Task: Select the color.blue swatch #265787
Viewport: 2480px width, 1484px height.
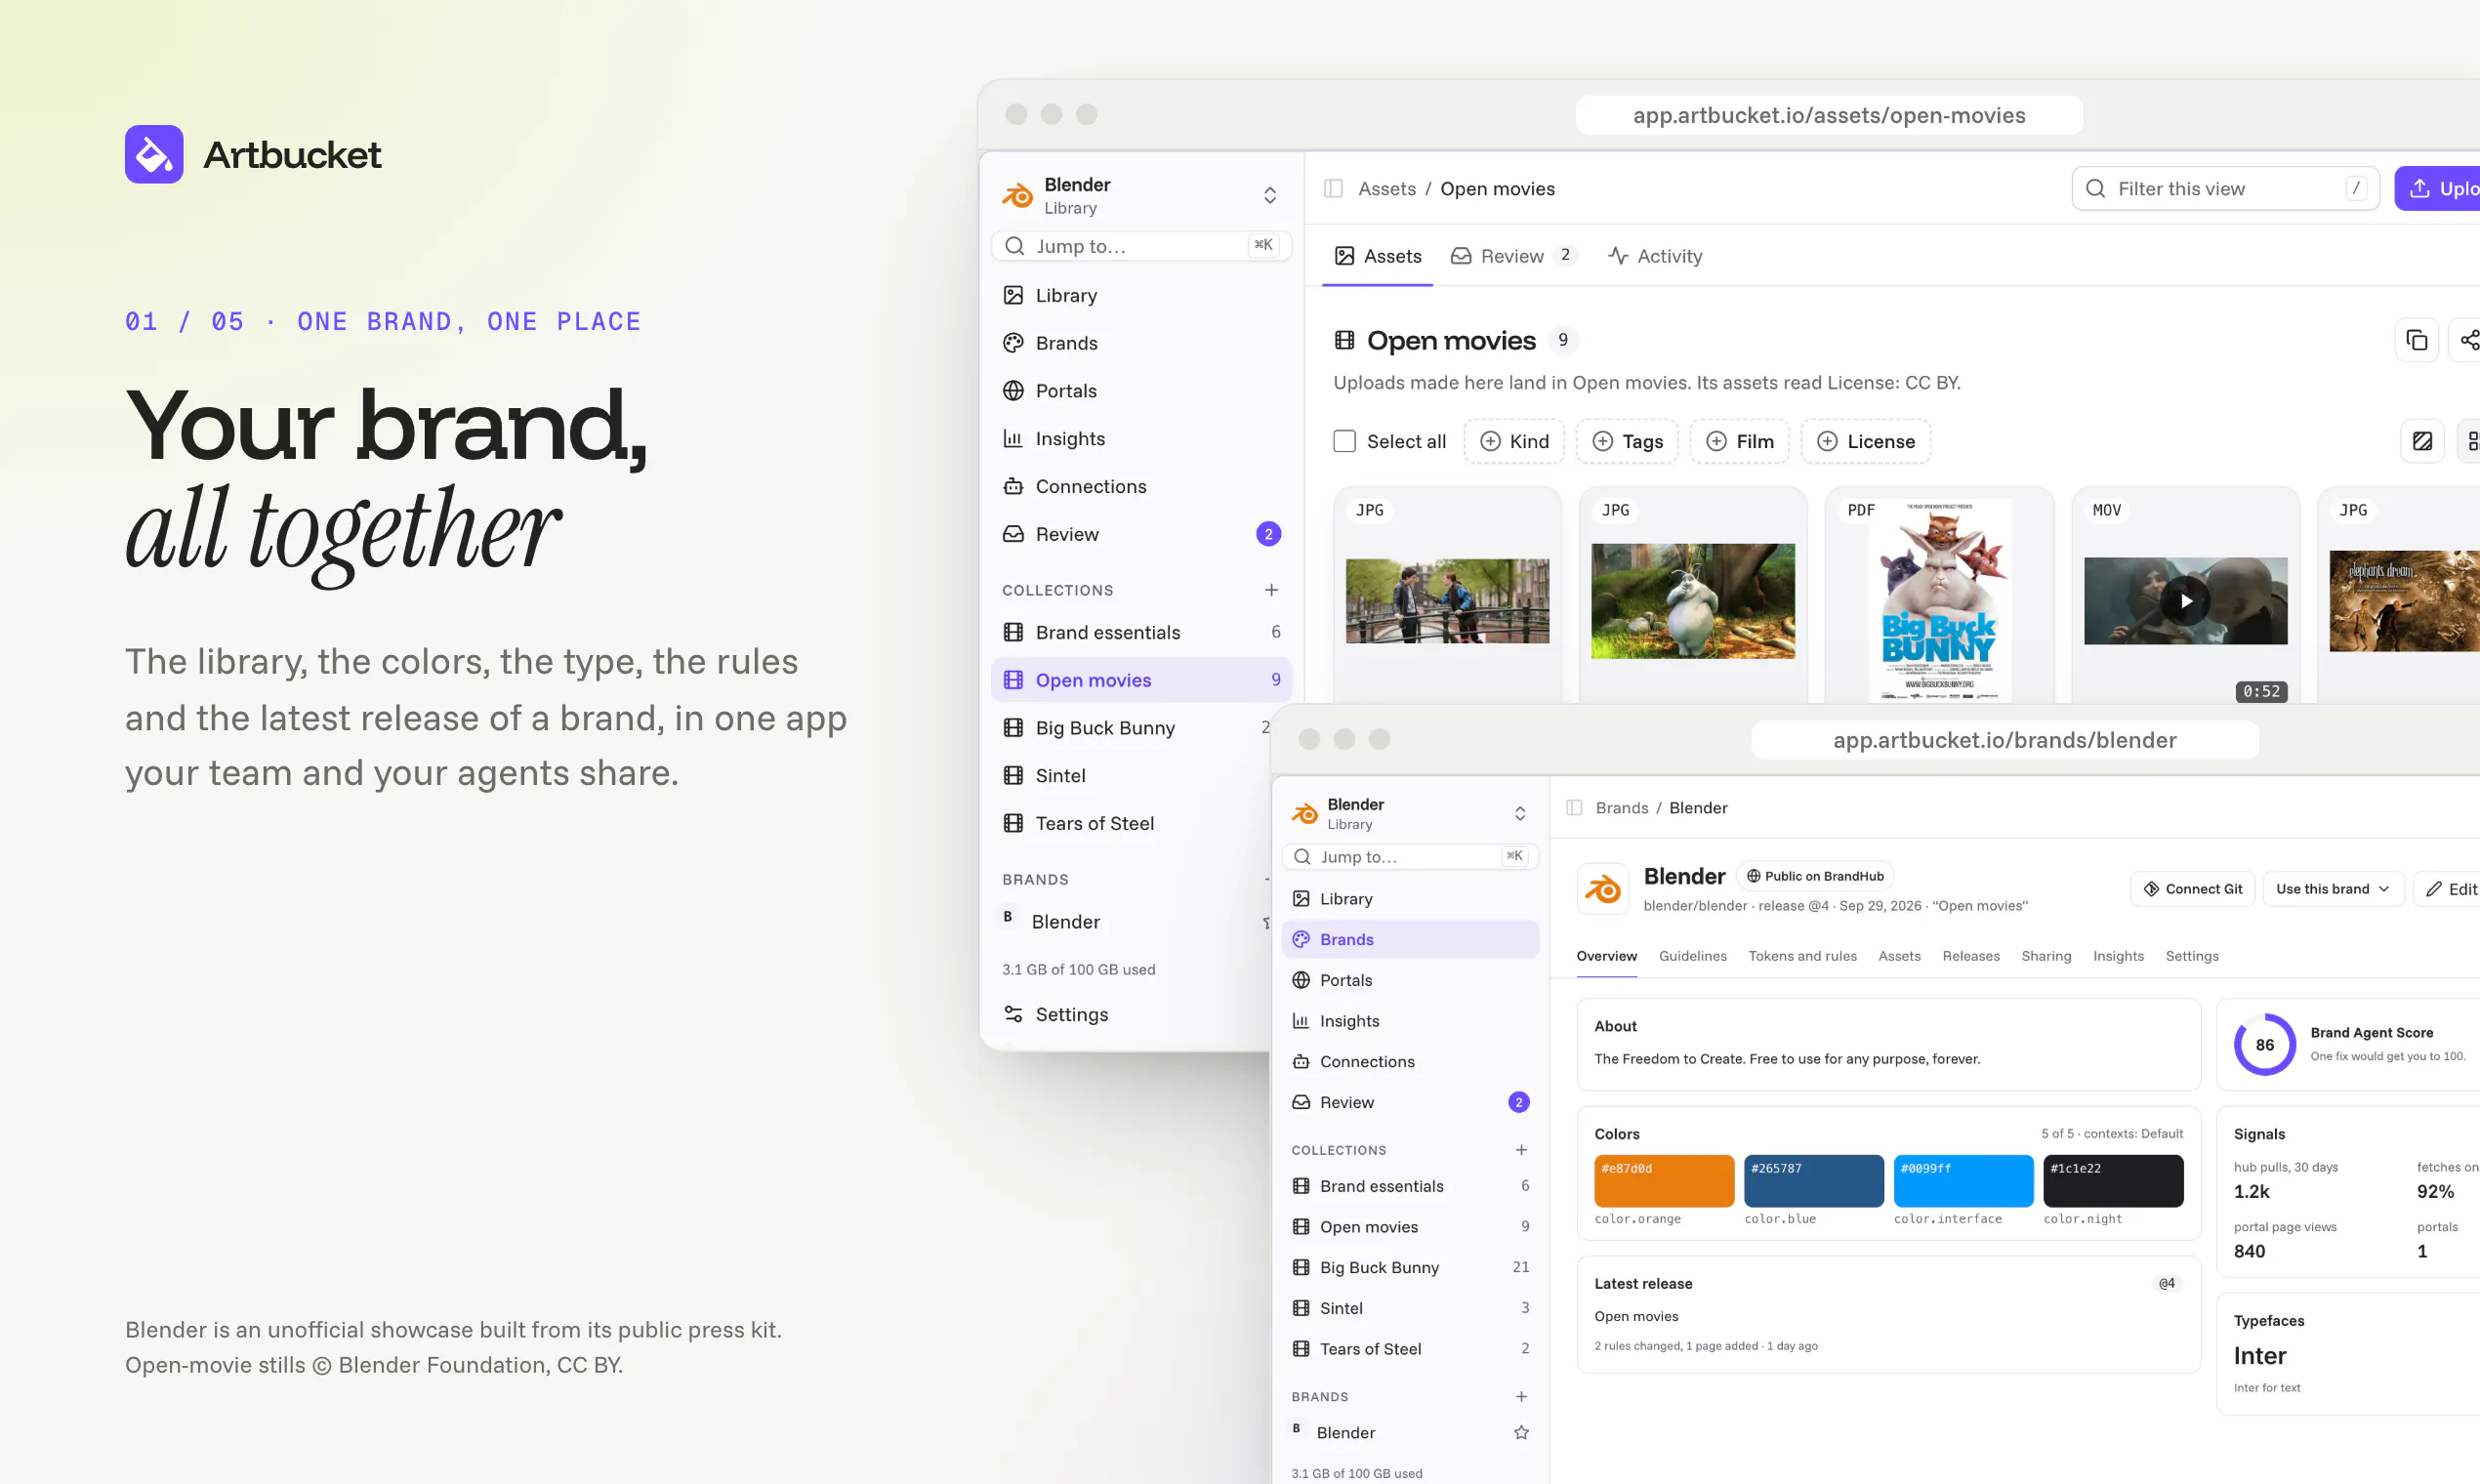Action: [1814, 1181]
